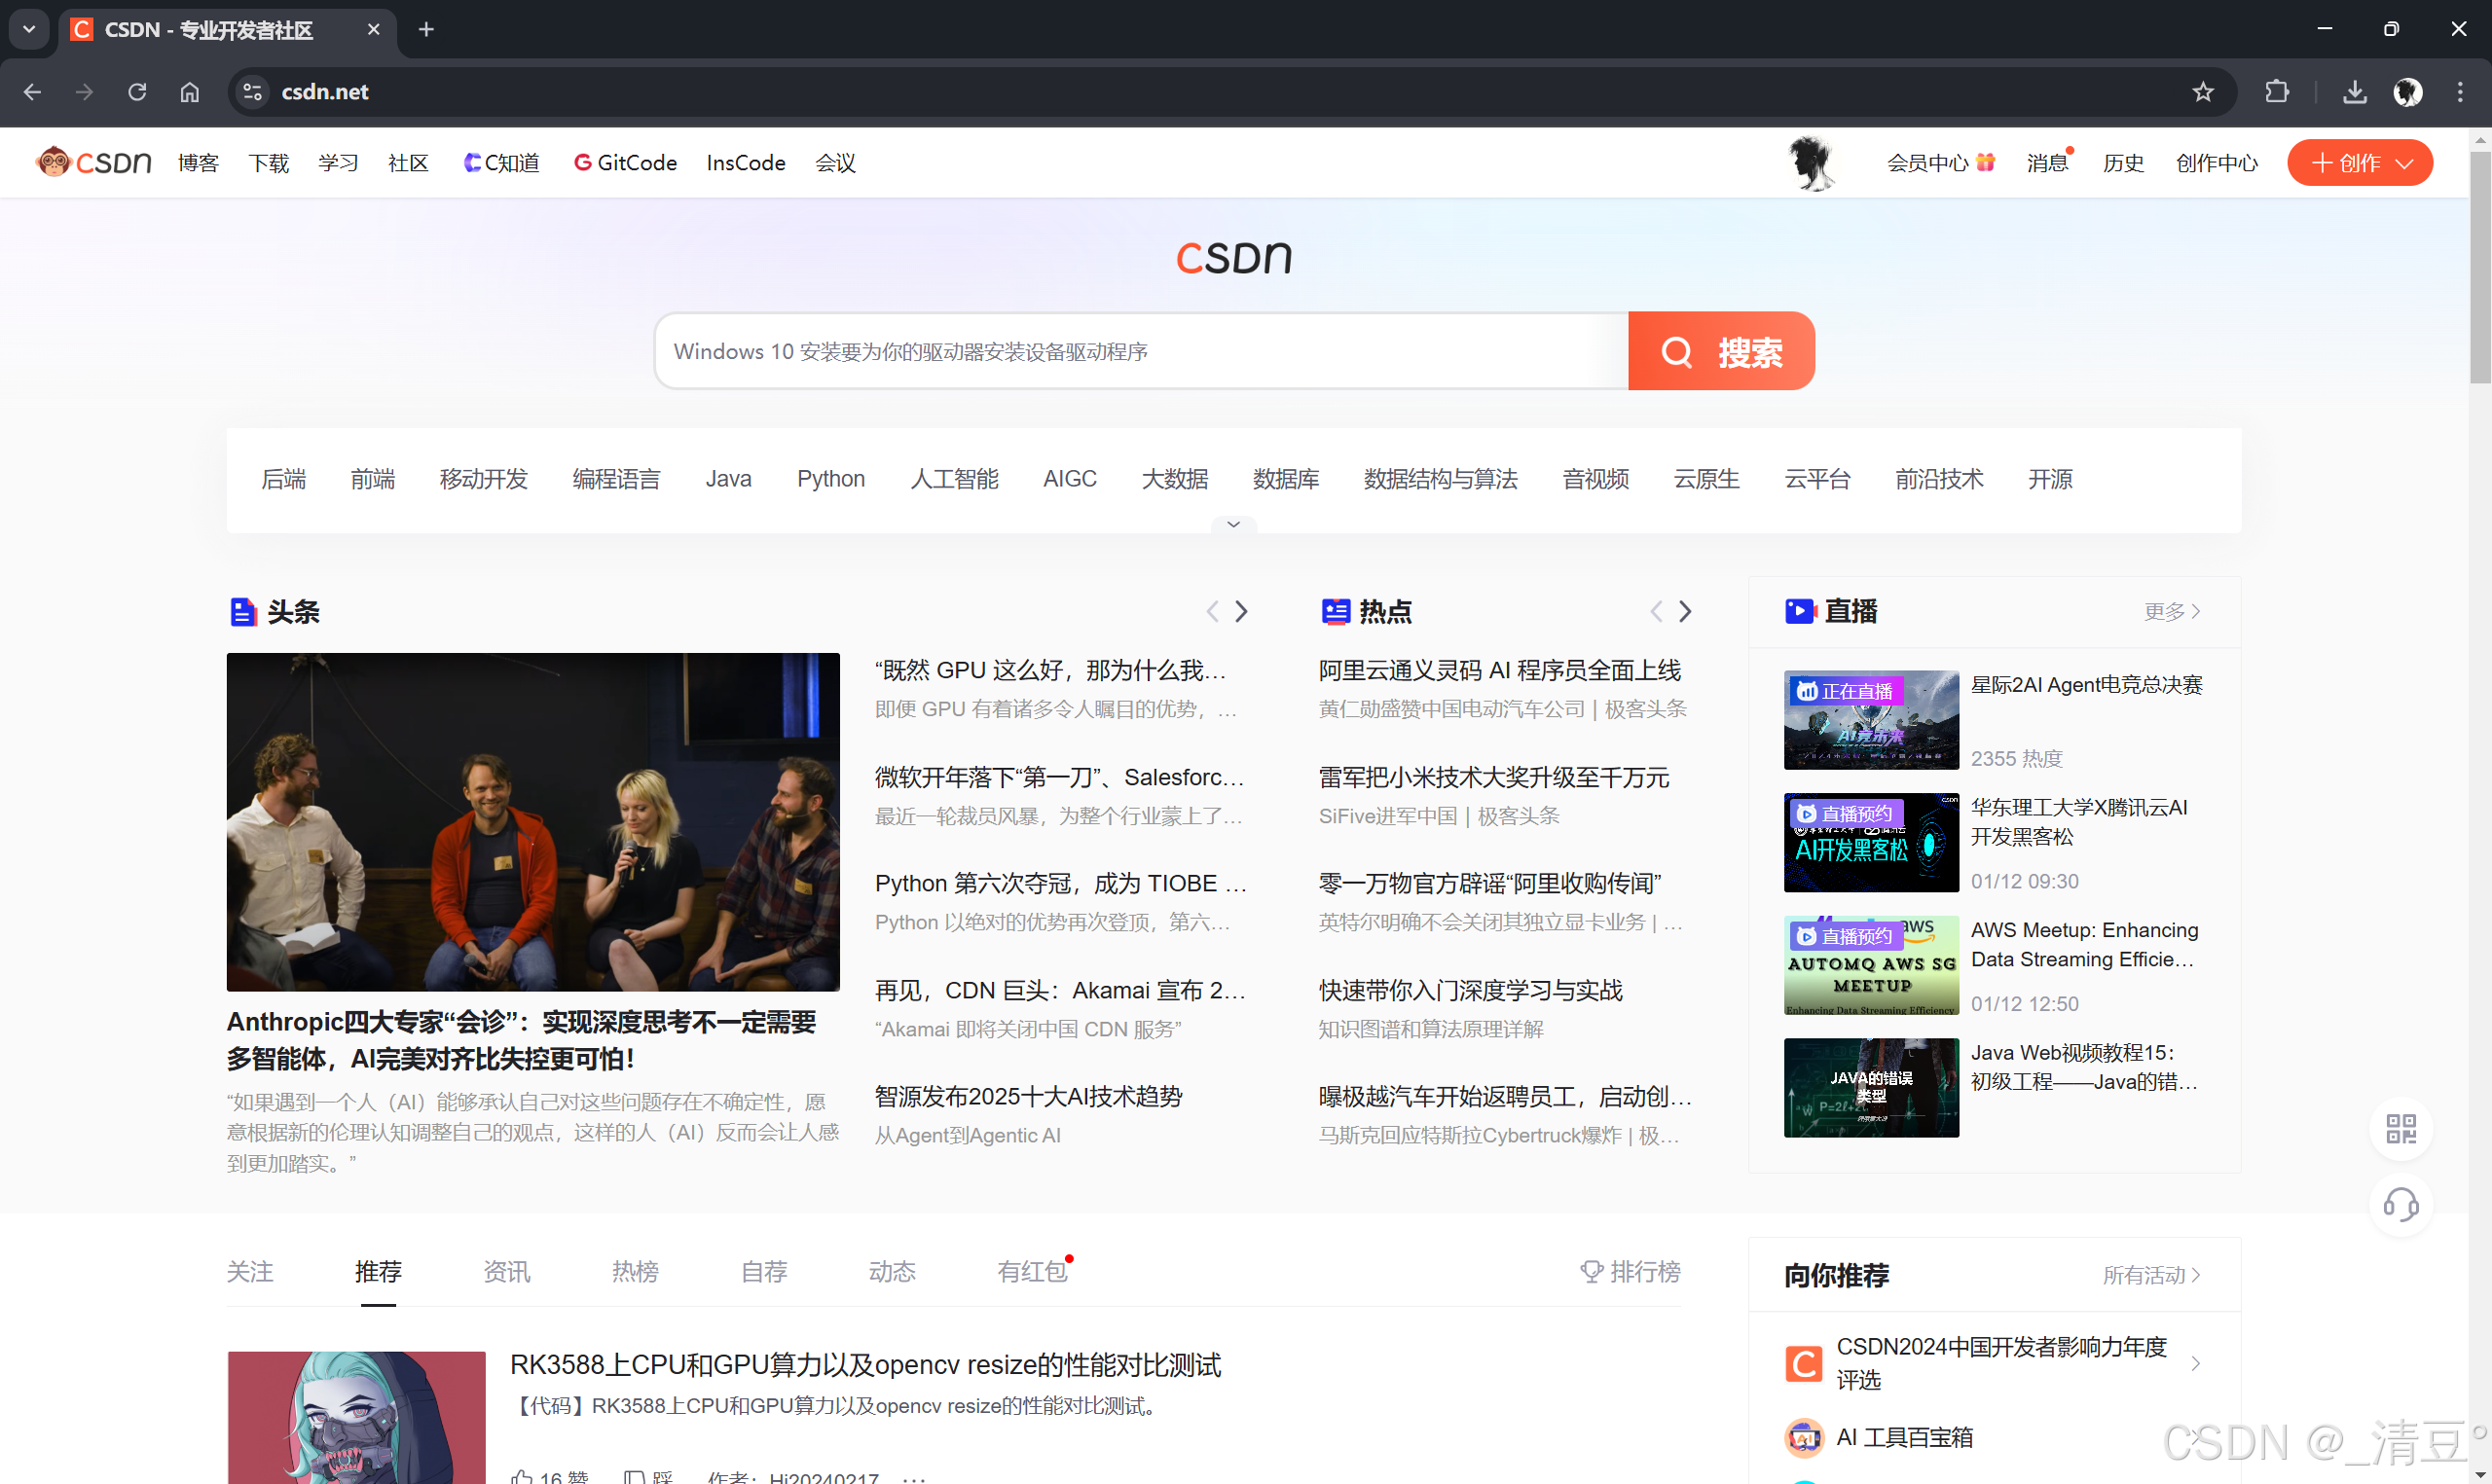Expand CSDN2024中国开发者影响力年度评选 arrow

click(2195, 1363)
